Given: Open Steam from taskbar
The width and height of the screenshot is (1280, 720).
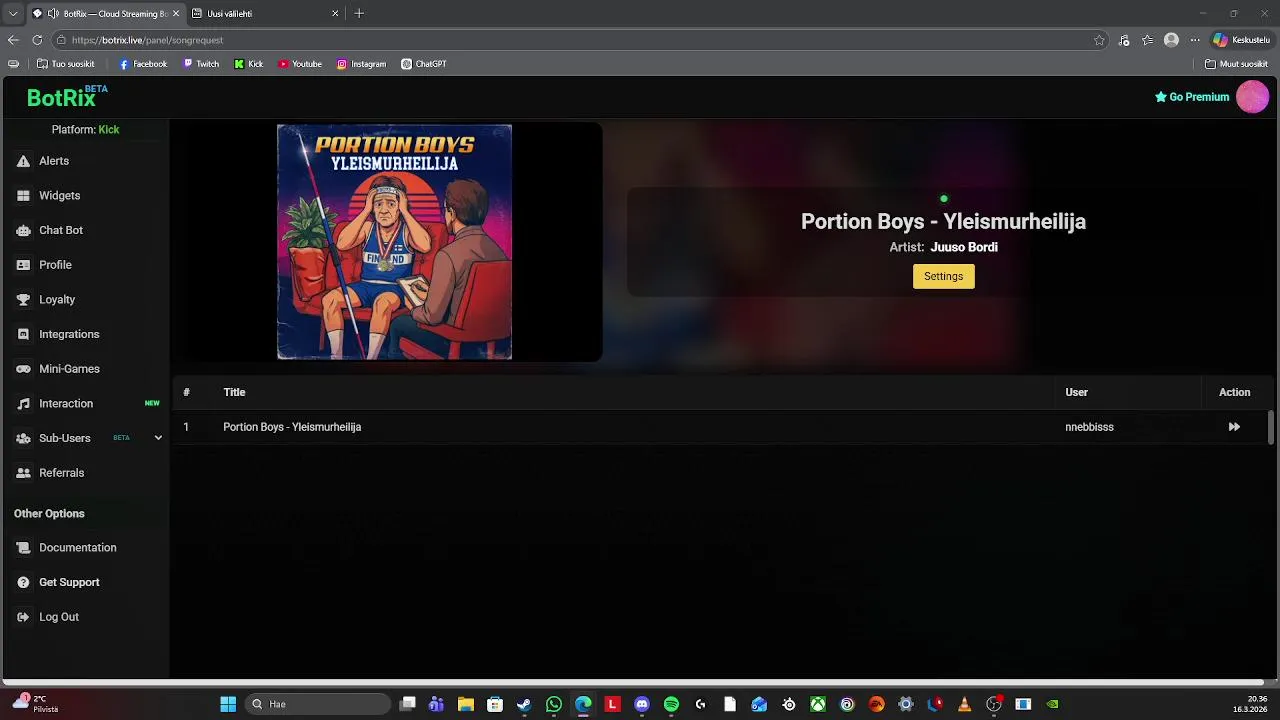Looking at the screenshot, I should (x=524, y=704).
